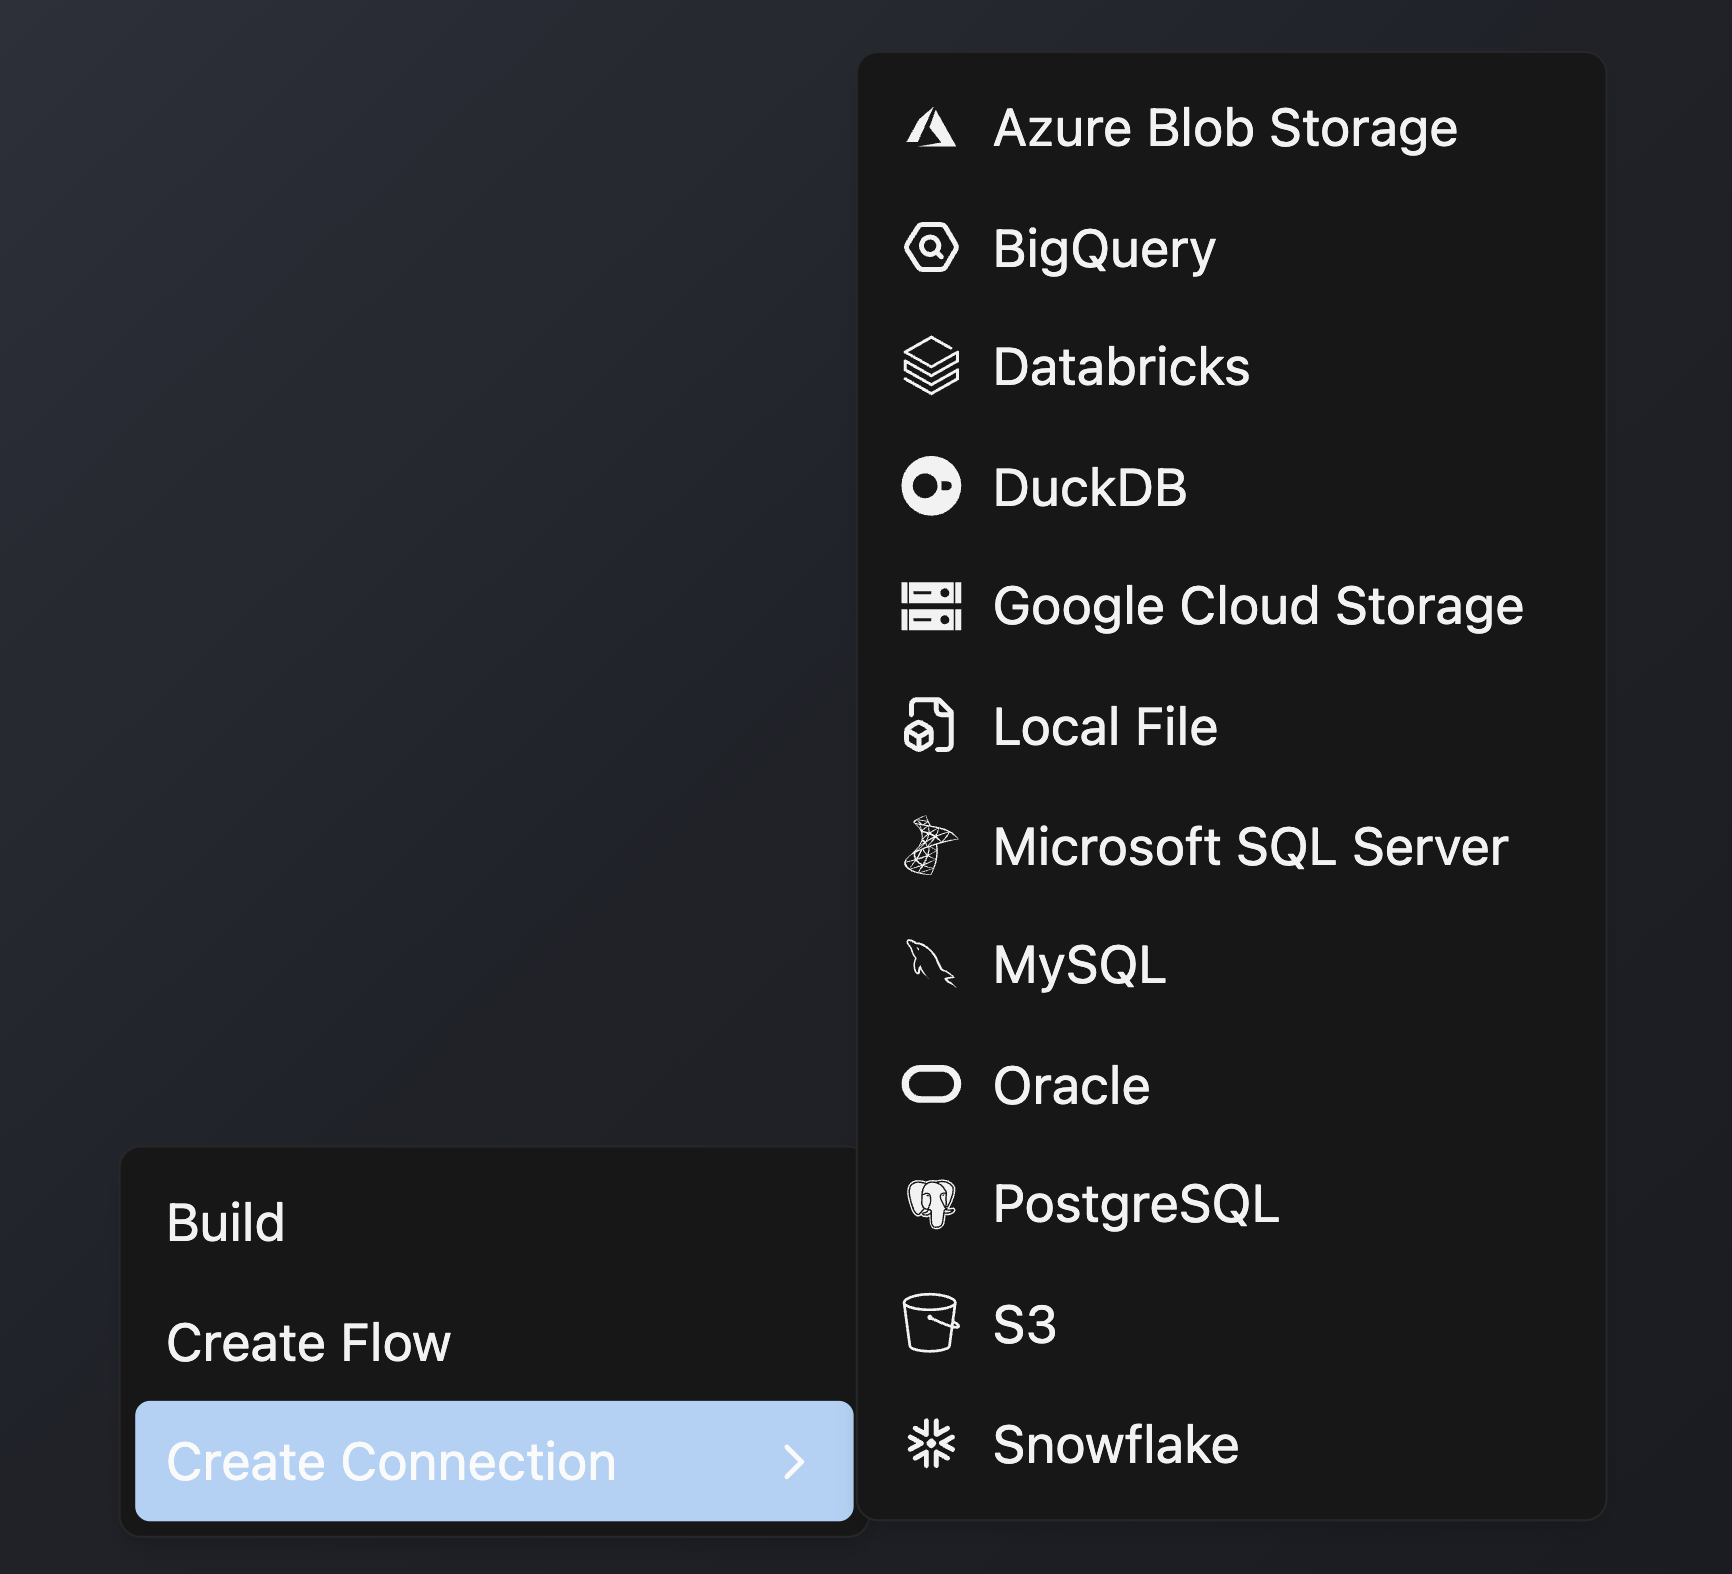Image resolution: width=1732 pixels, height=1574 pixels.
Task: Choose Create Flow menu entry
Action: pyautogui.click(x=308, y=1342)
